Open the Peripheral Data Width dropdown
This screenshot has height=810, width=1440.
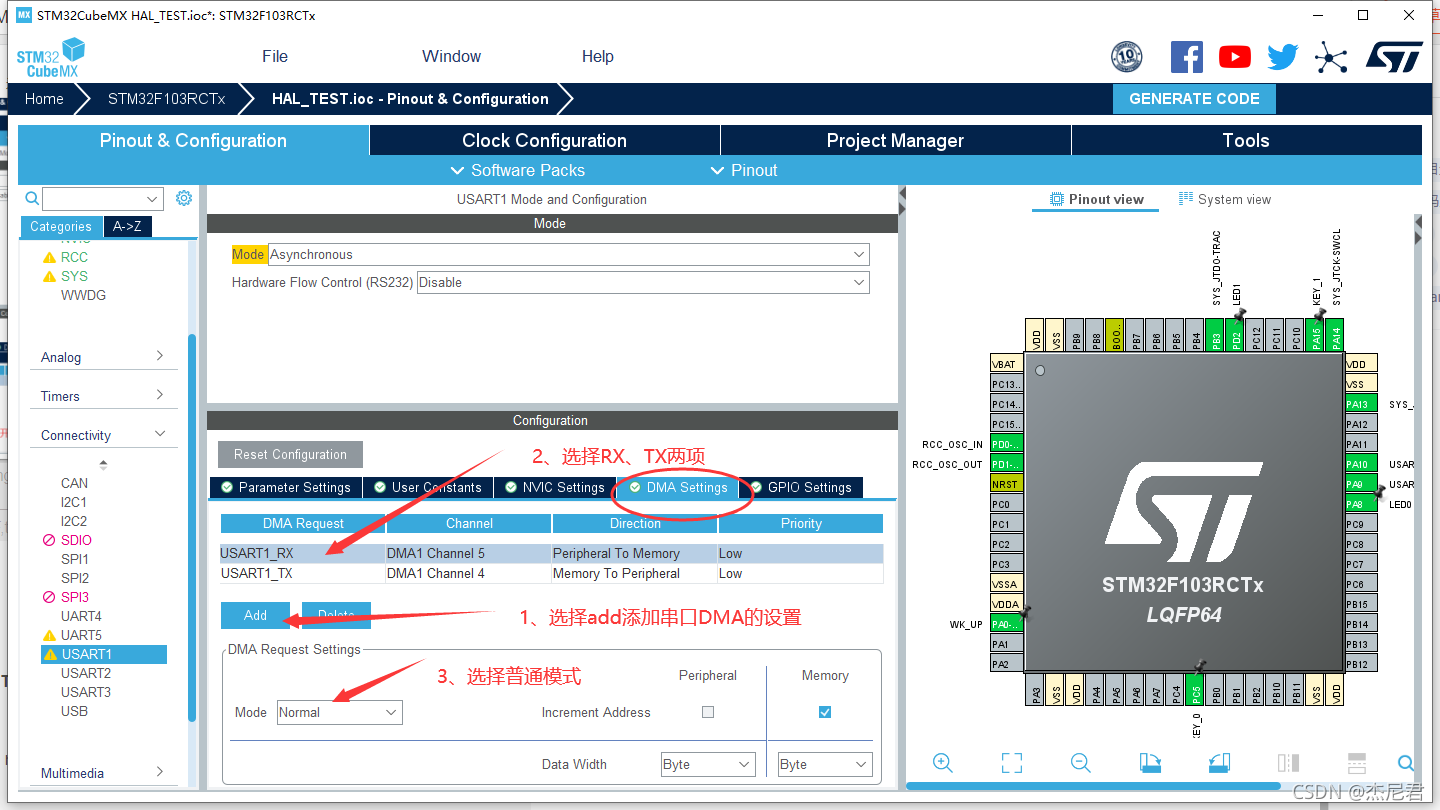coord(708,764)
